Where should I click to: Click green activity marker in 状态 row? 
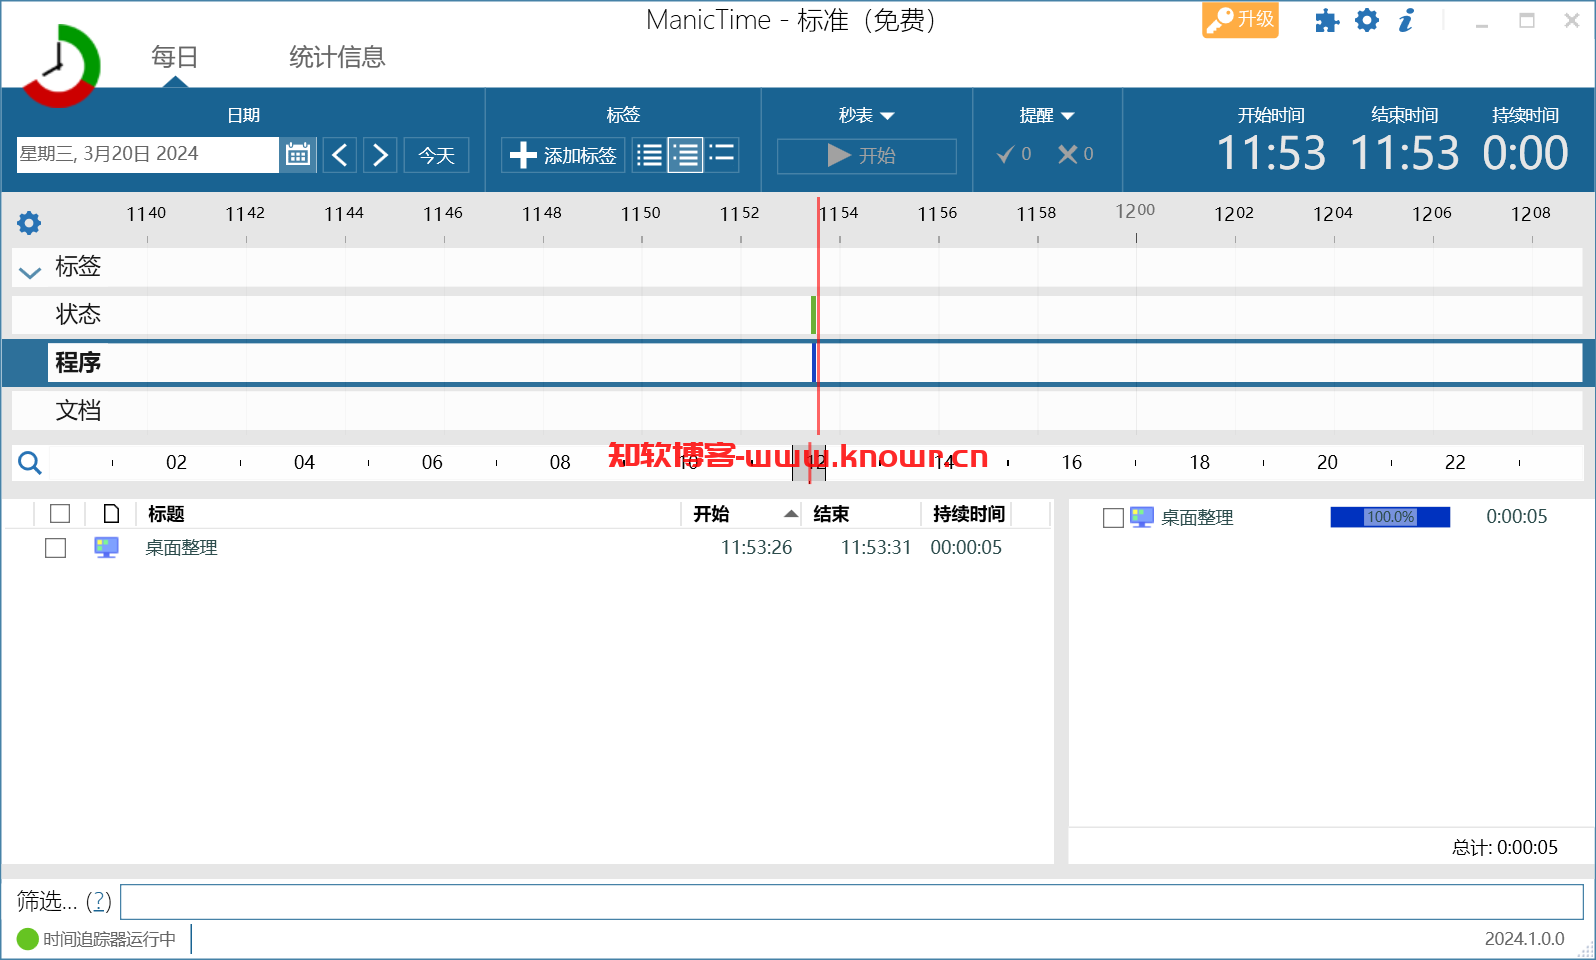(813, 315)
